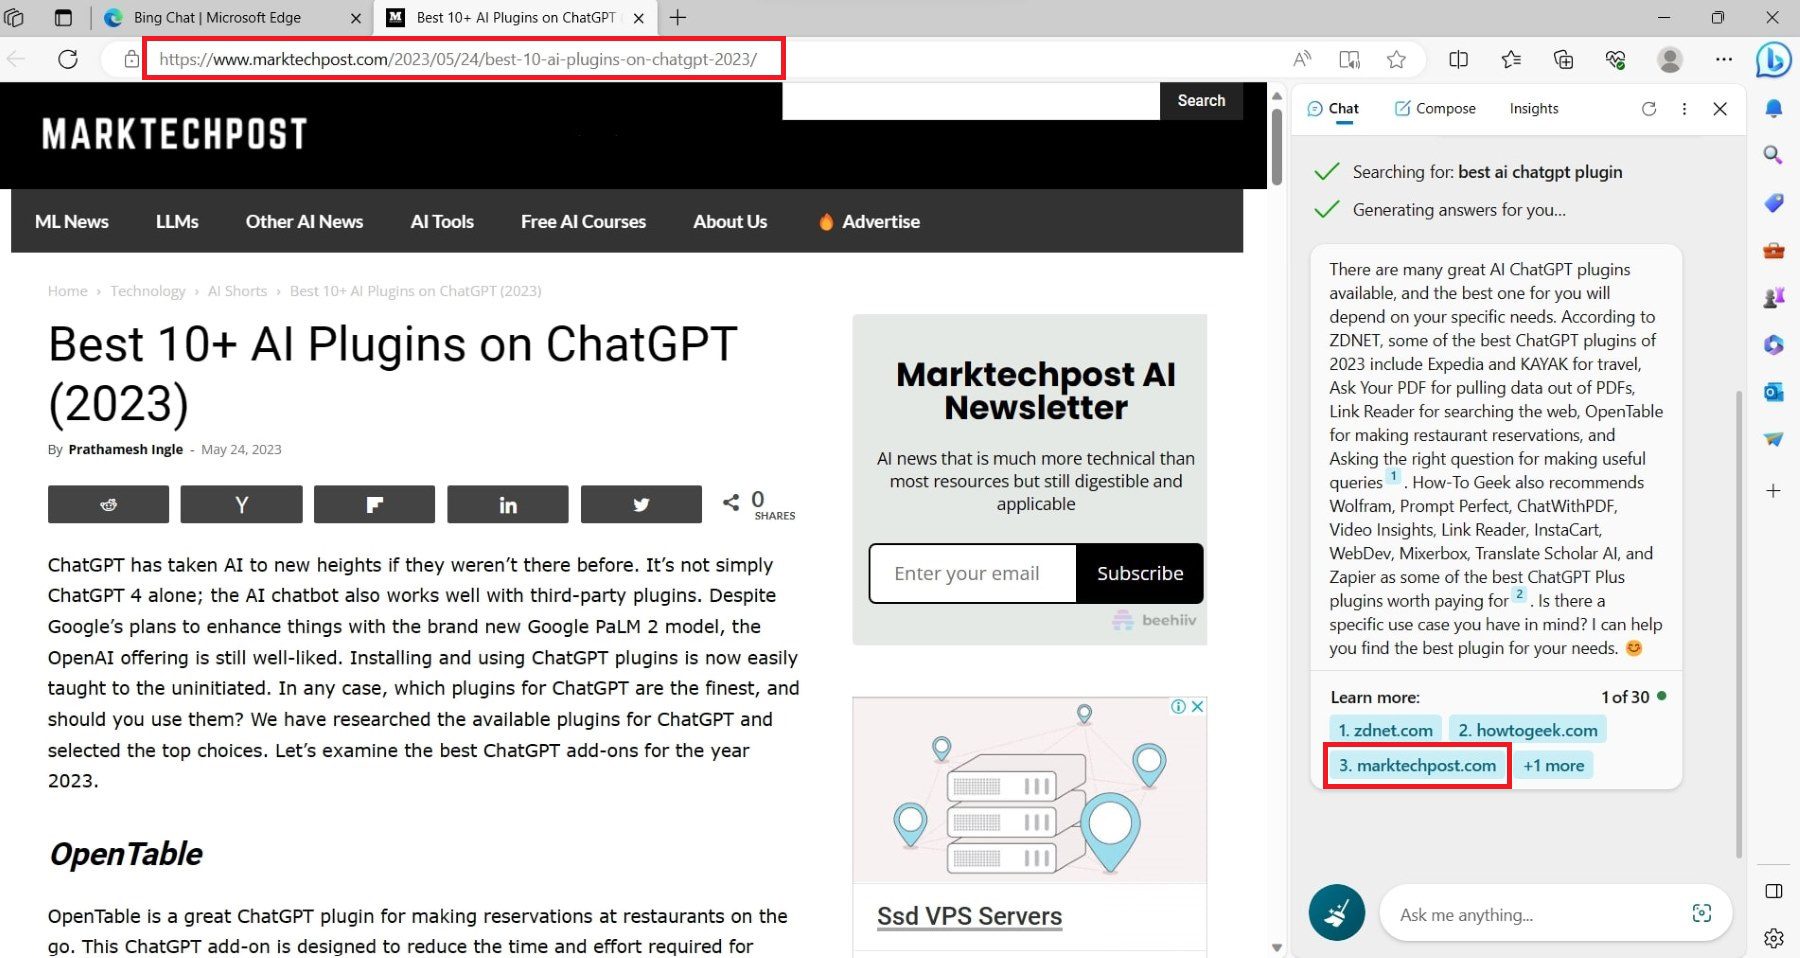
Task: Start a new topic with the broom icon
Action: click(1336, 912)
